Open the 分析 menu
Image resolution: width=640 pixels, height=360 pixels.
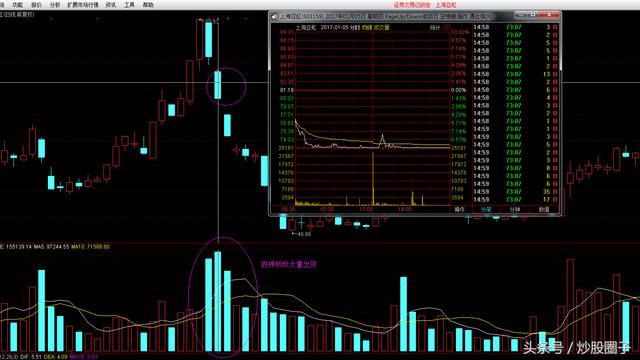[x=55, y=5]
